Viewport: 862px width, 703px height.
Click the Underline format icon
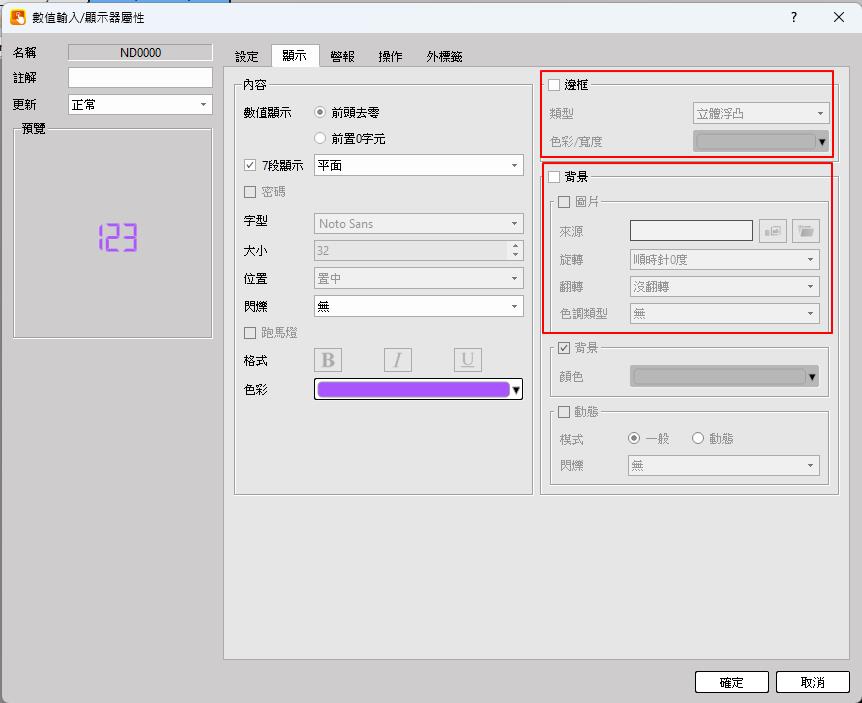click(467, 360)
